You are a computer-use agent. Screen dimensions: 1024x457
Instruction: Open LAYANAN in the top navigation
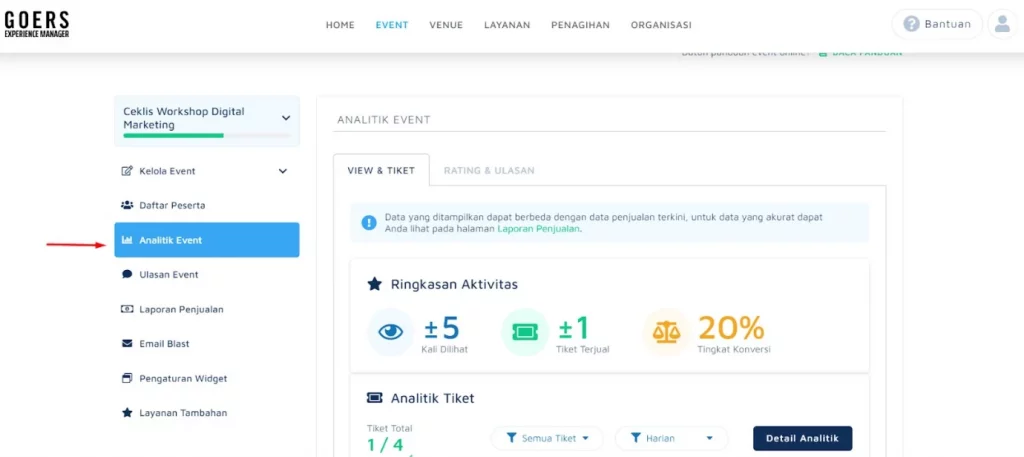(x=507, y=25)
